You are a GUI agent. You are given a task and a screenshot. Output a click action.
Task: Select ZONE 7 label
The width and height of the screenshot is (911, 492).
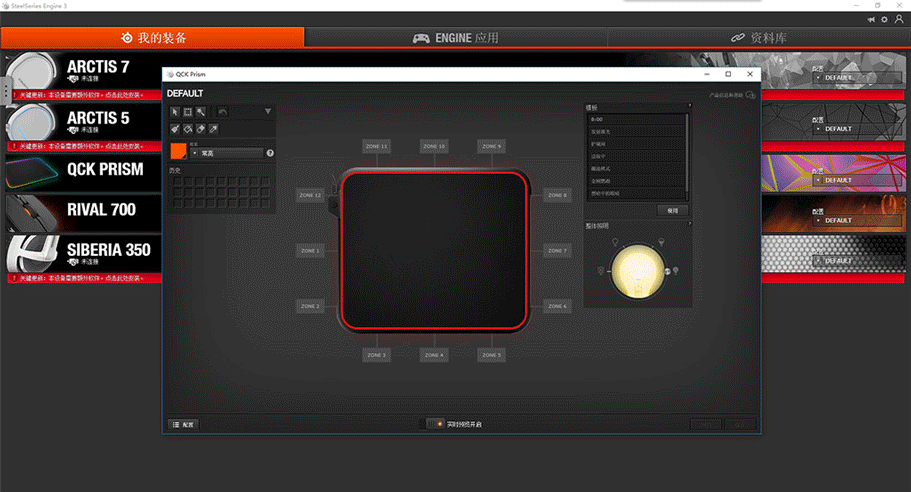557,251
